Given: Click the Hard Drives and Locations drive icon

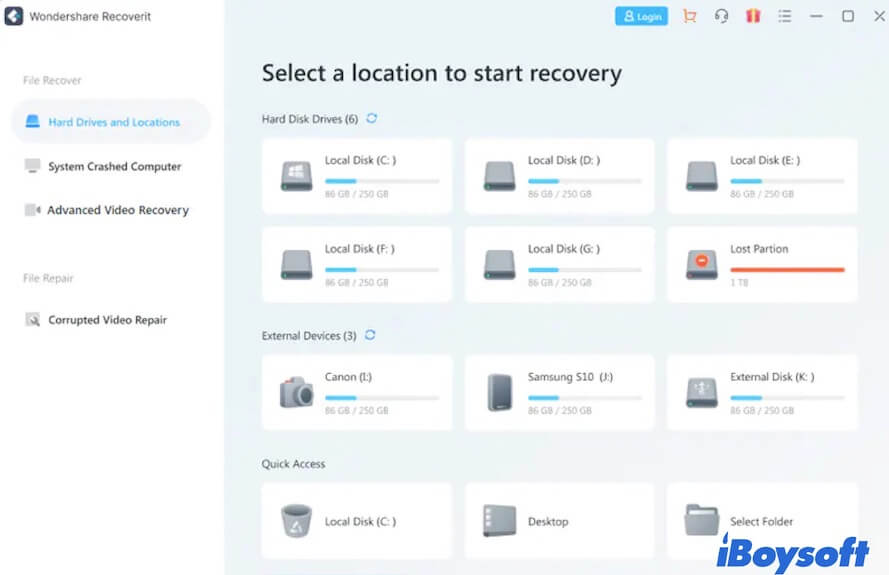Looking at the screenshot, I should (x=32, y=121).
